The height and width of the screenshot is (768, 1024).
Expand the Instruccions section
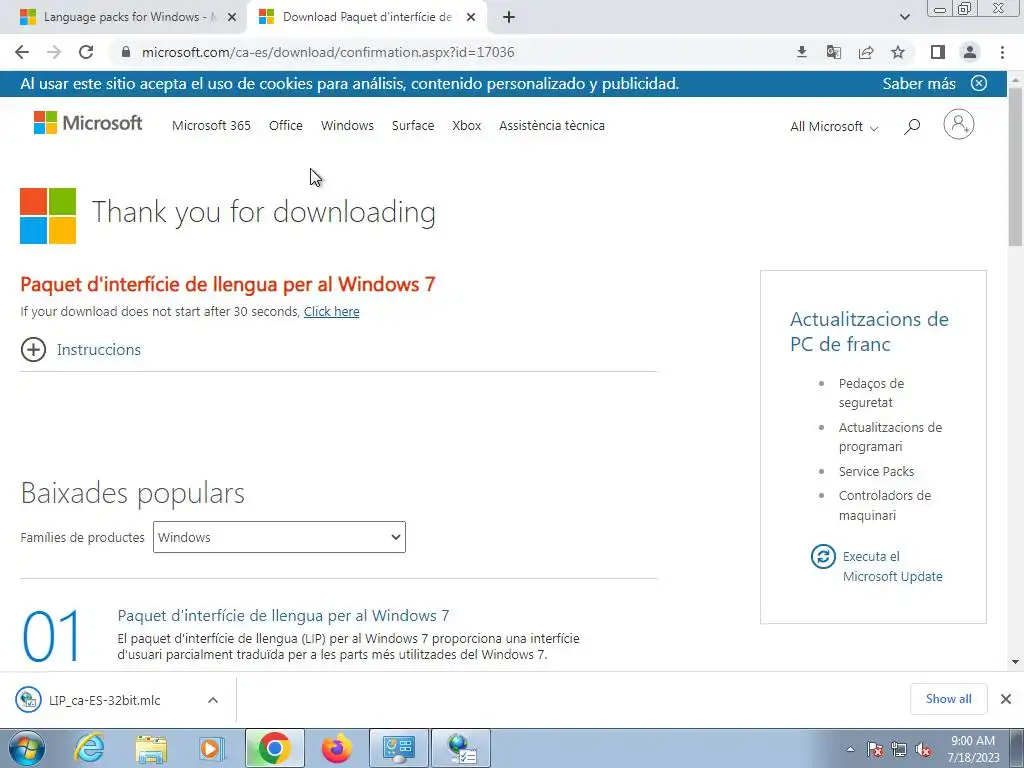click(81, 349)
